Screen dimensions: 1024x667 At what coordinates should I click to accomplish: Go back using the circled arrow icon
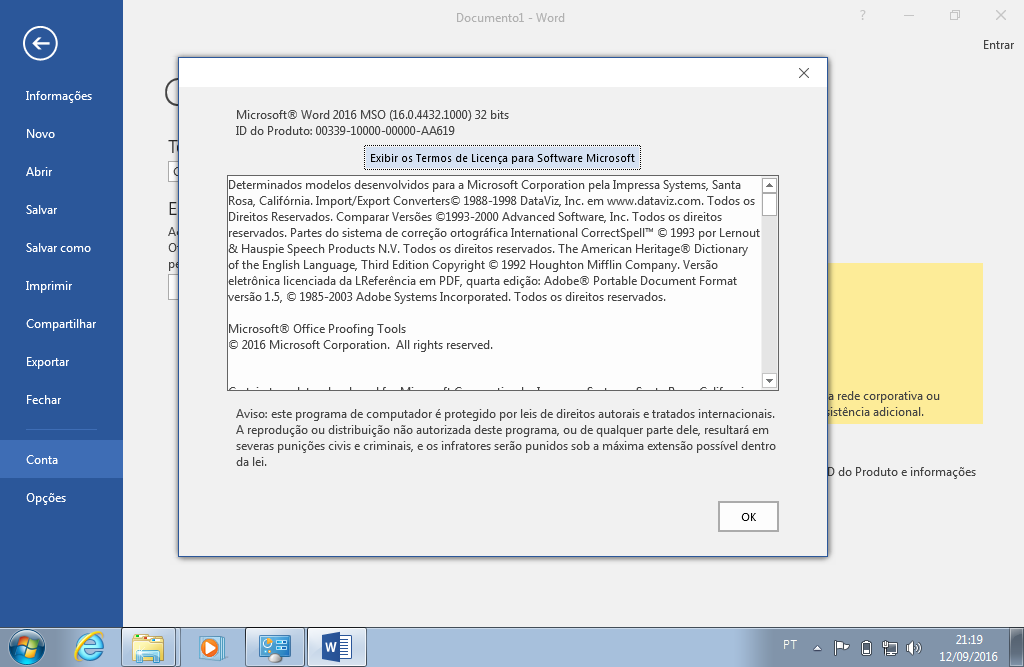40,44
